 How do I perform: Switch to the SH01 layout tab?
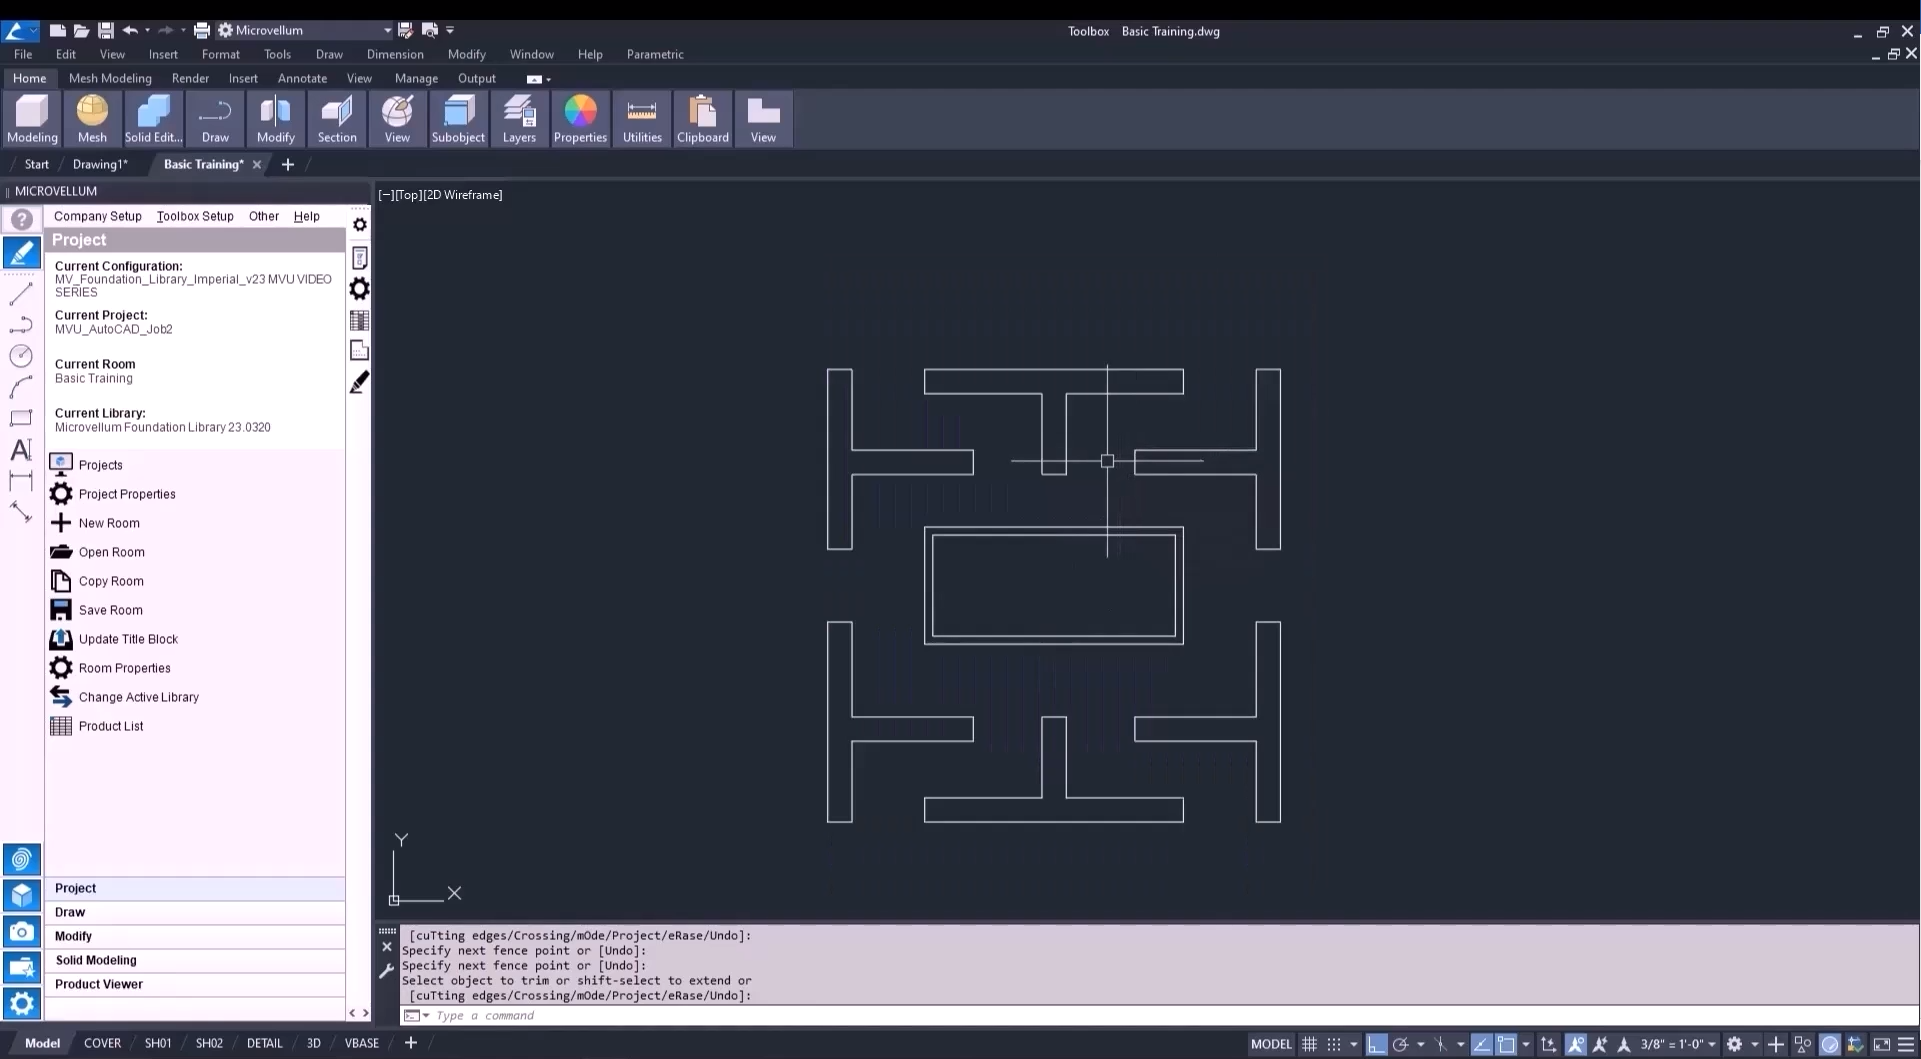coord(158,1043)
